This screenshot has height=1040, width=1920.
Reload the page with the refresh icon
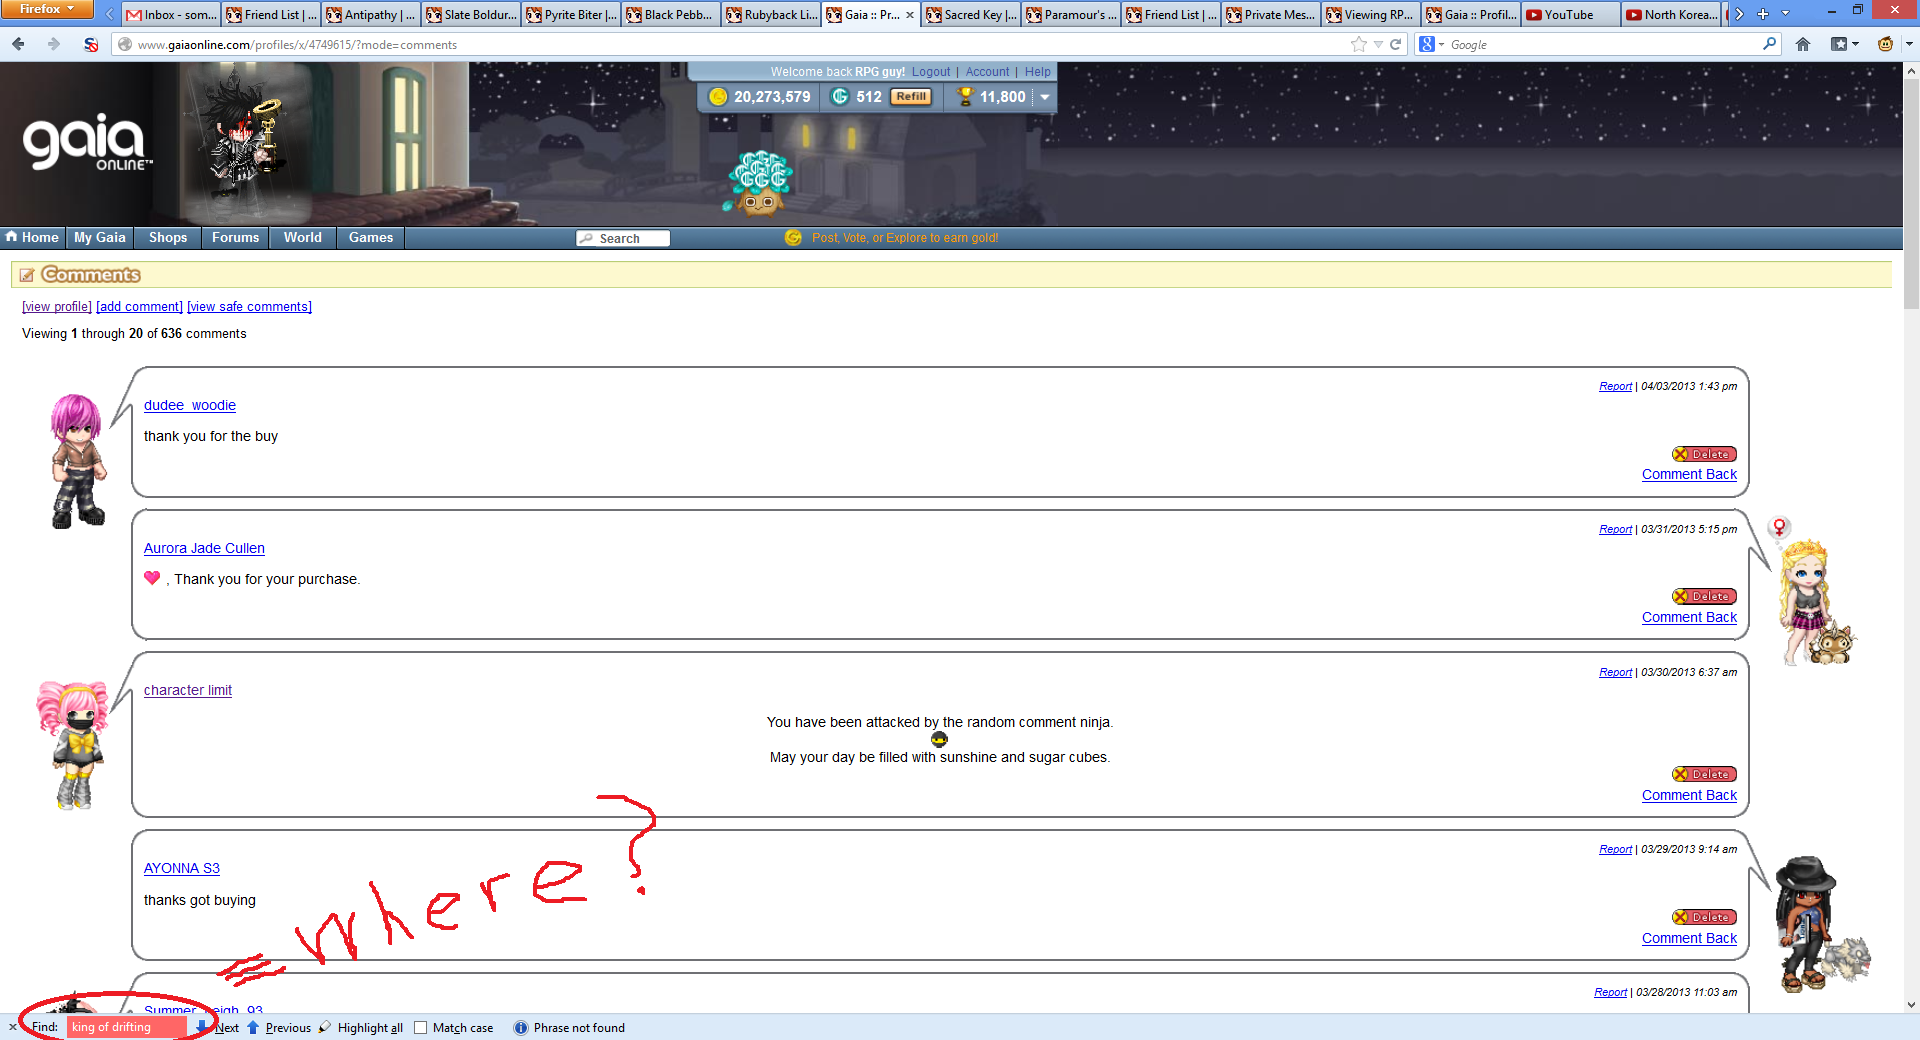(x=1395, y=44)
